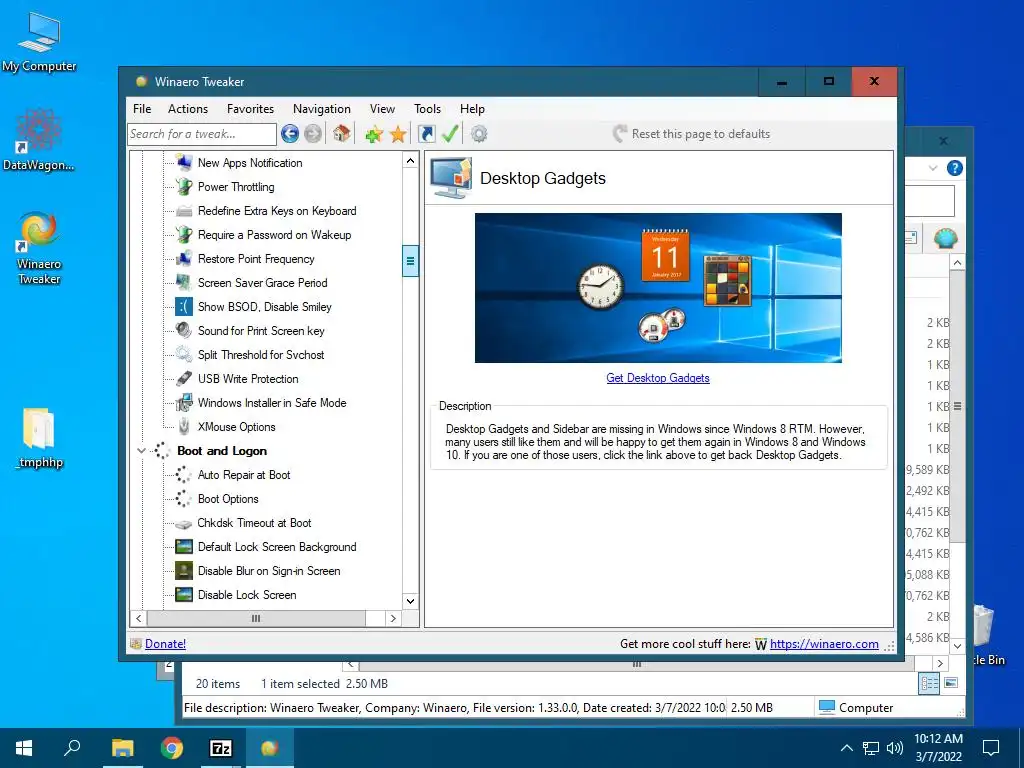Open the Actions menu
Viewport: 1024px width, 768px height.
tap(188, 109)
